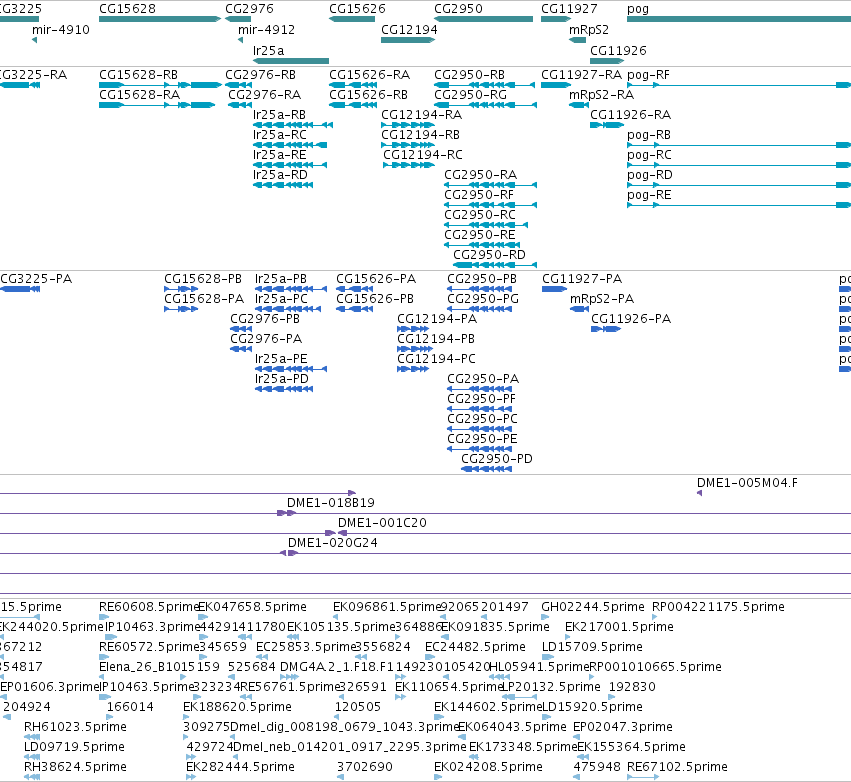Select protein CG3225-PA
Viewport: 851px width, 782px height.
click(36, 278)
